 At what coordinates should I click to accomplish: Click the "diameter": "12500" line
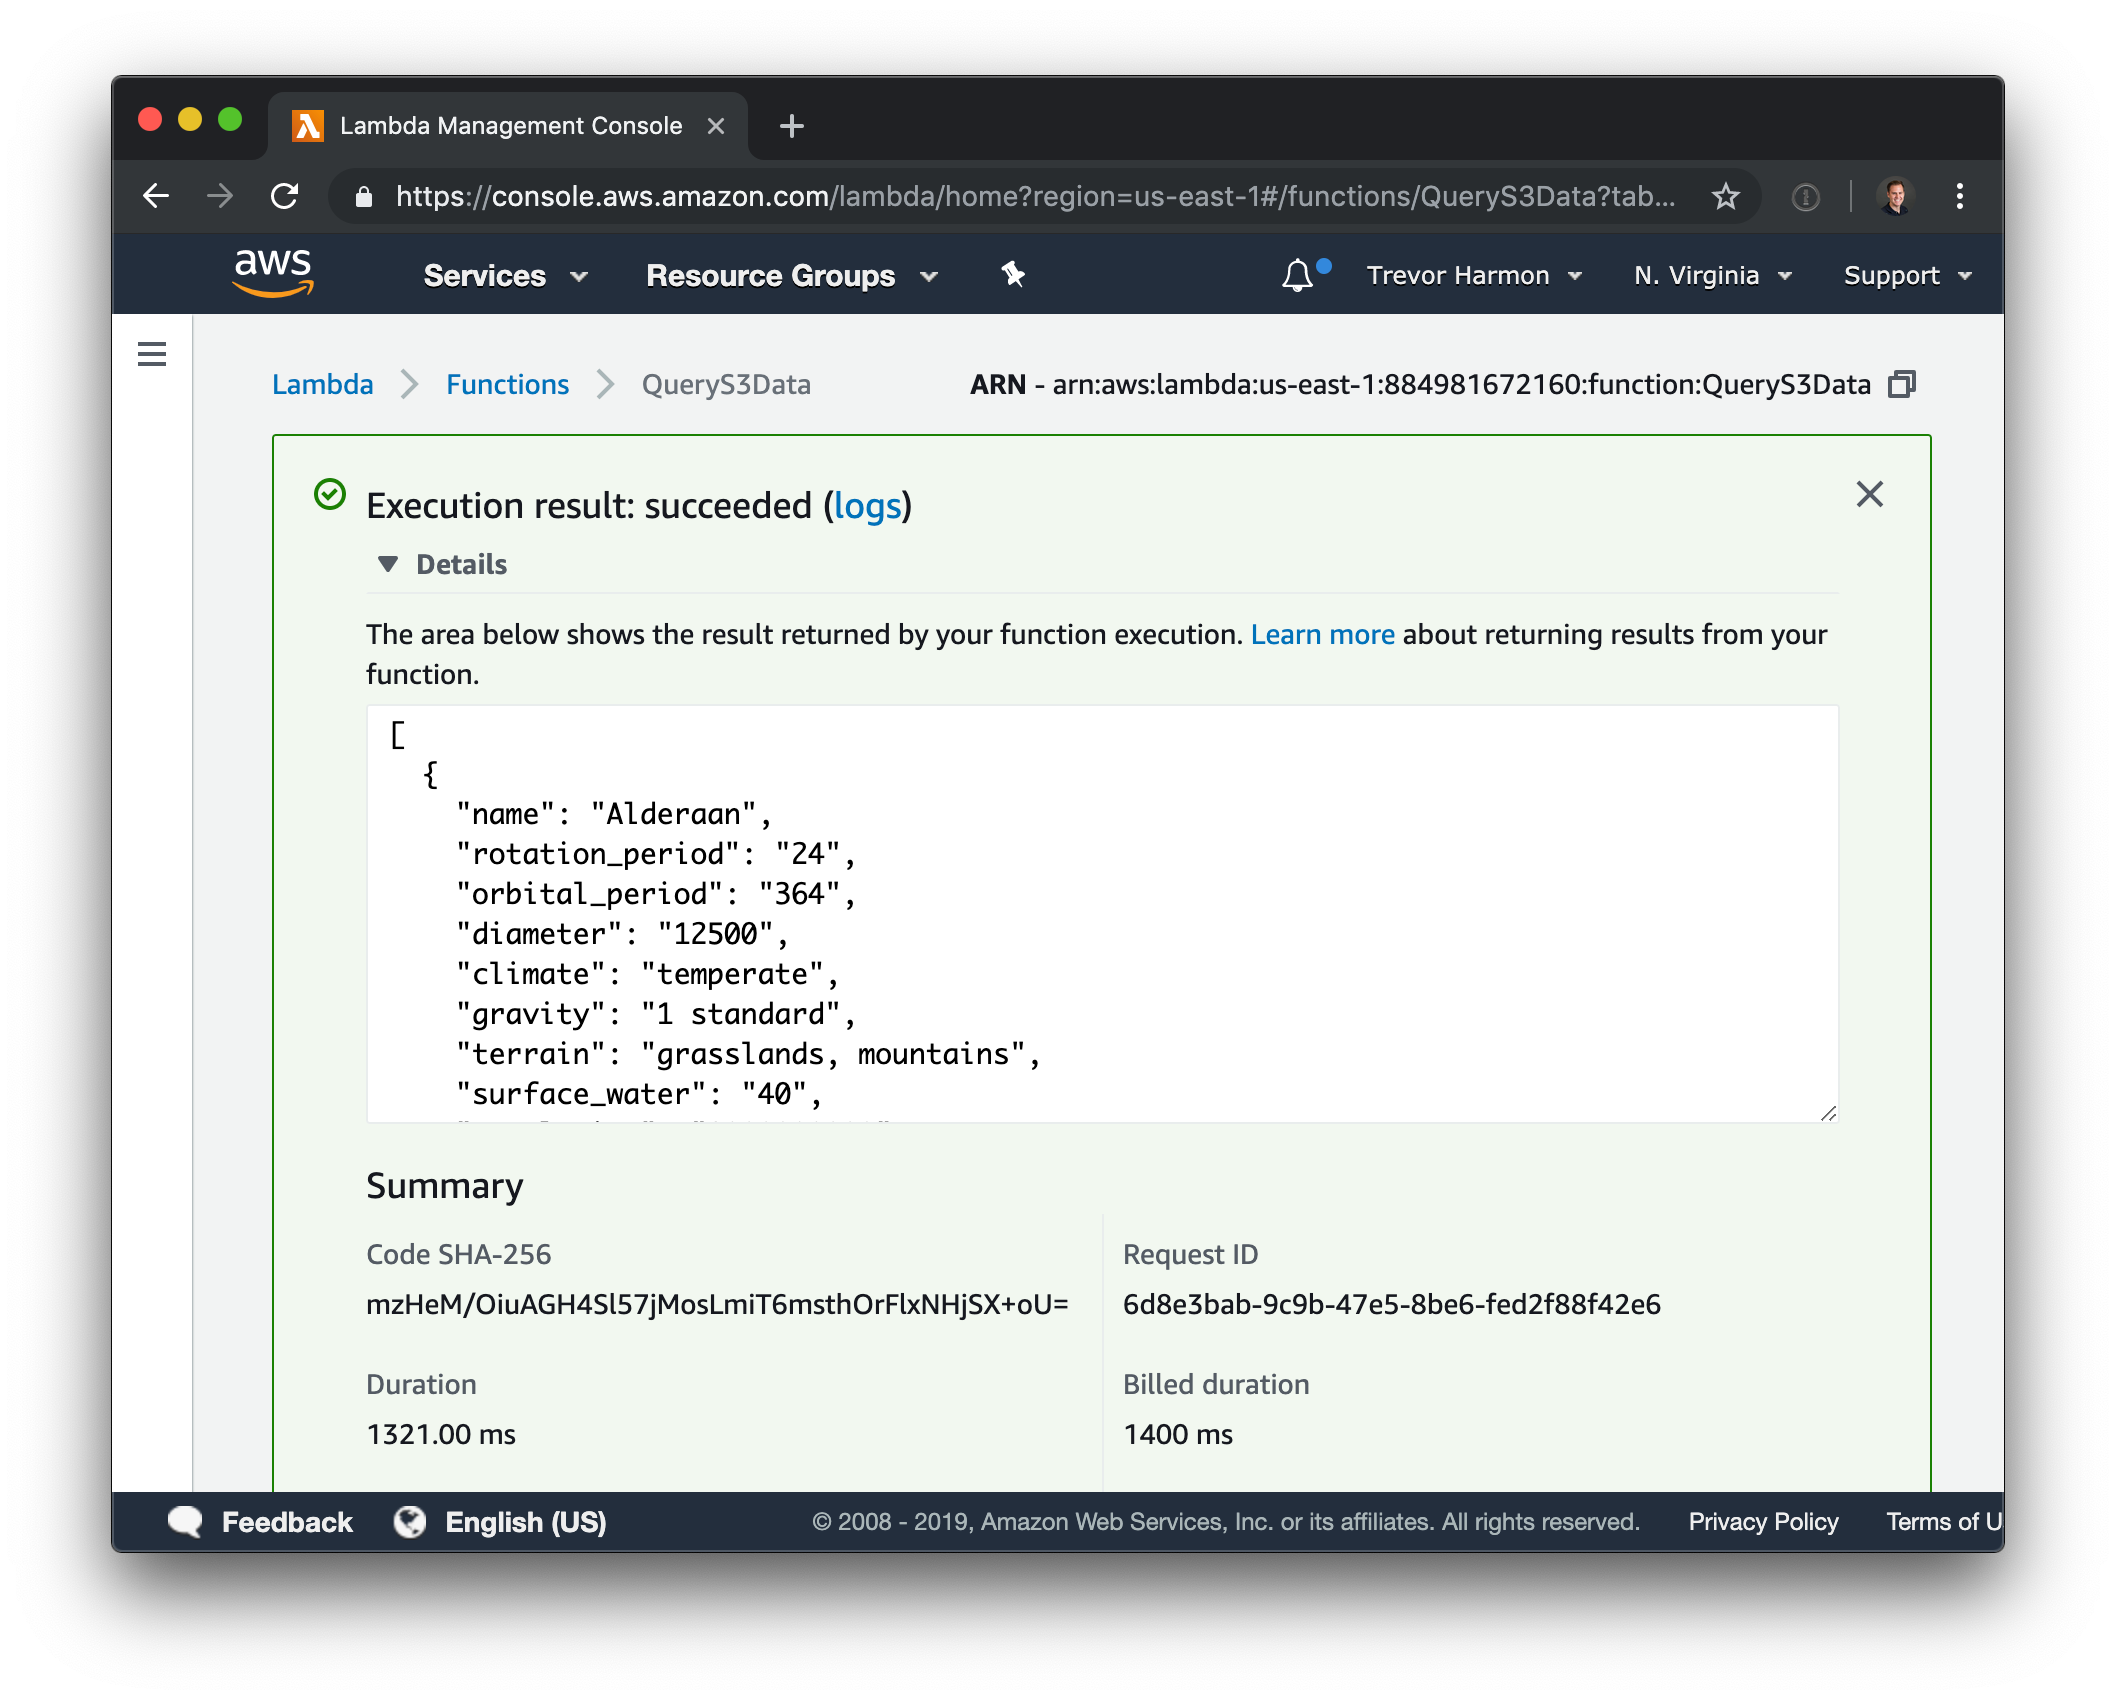point(622,934)
